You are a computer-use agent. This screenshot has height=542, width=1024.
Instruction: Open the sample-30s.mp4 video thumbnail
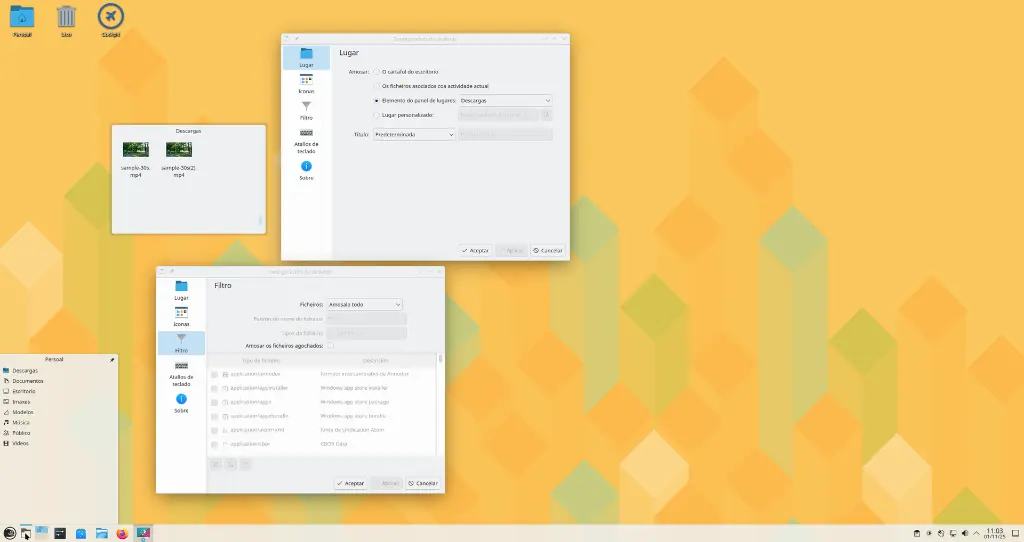click(136, 150)
